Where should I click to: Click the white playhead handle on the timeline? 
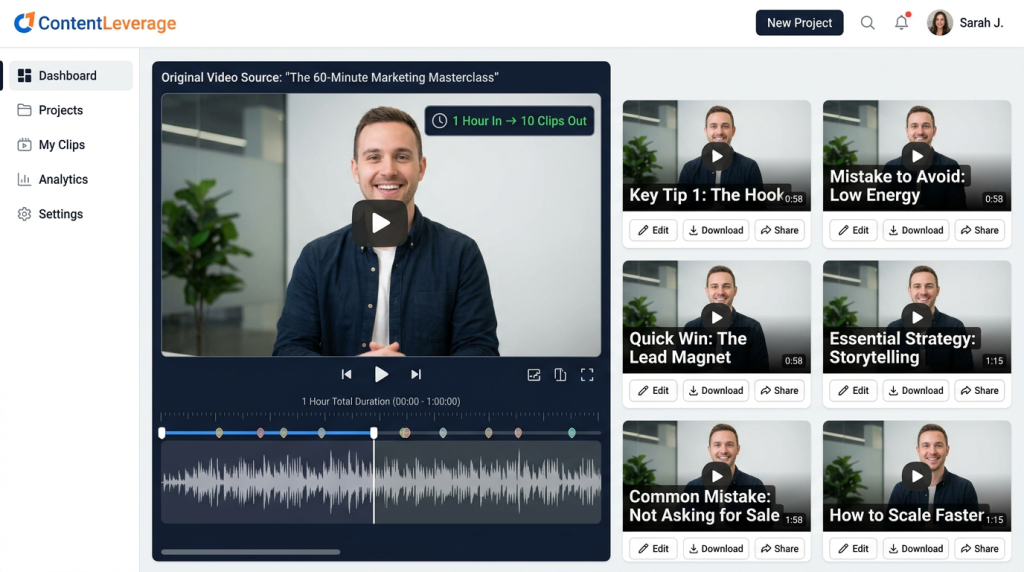click(374, 433)
